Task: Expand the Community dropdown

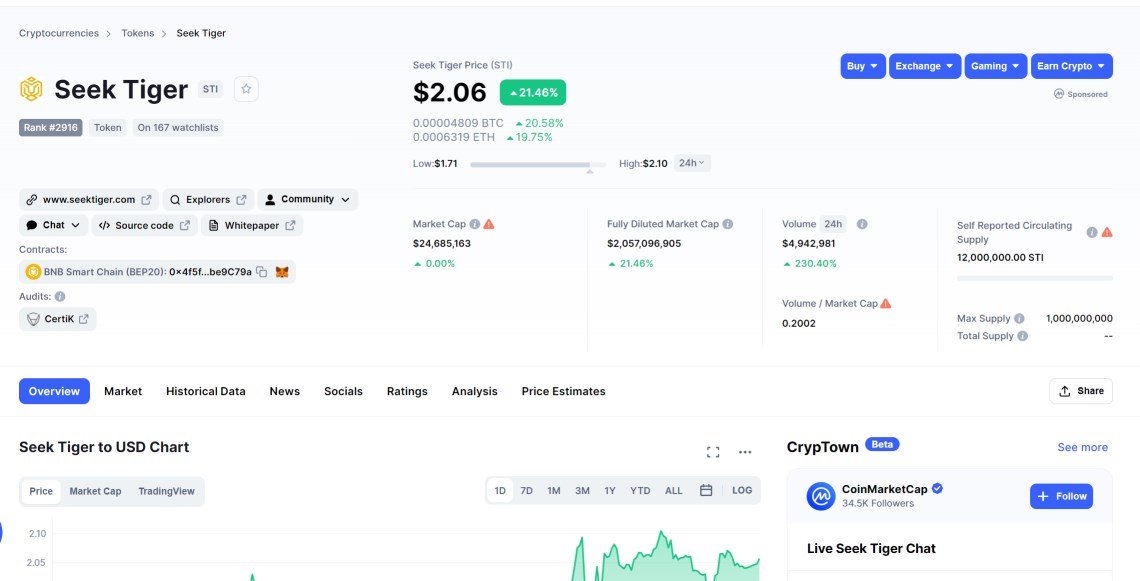Action: coord(308,199)
